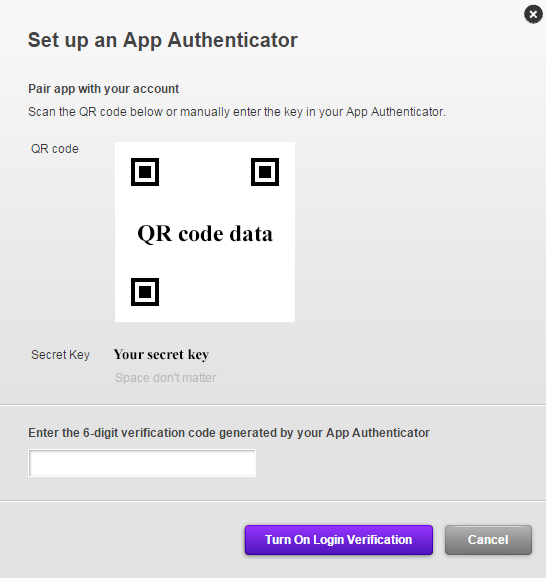546x578 pixels.
Task: Click the 'QR code data' text
Action: click(x=205, y=234)
